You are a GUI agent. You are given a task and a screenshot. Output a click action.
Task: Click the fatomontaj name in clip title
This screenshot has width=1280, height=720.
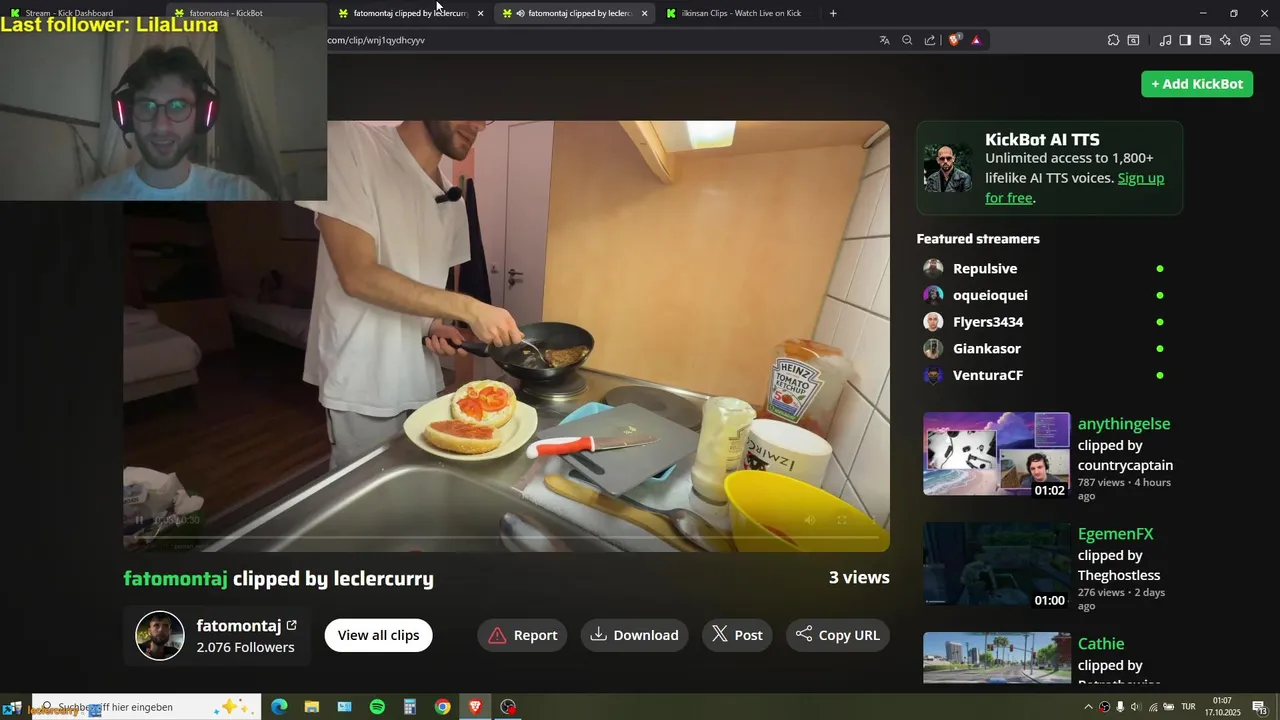[x=175, y=578]
